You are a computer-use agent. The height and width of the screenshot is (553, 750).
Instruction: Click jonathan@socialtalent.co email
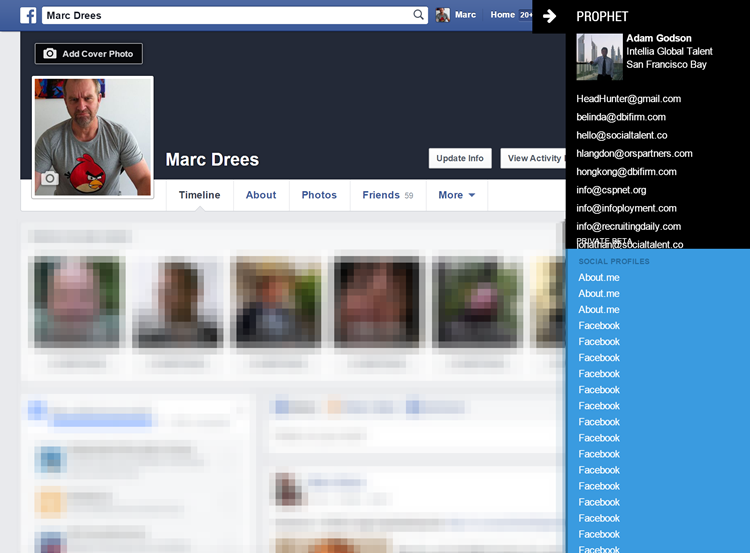(629, 245)
